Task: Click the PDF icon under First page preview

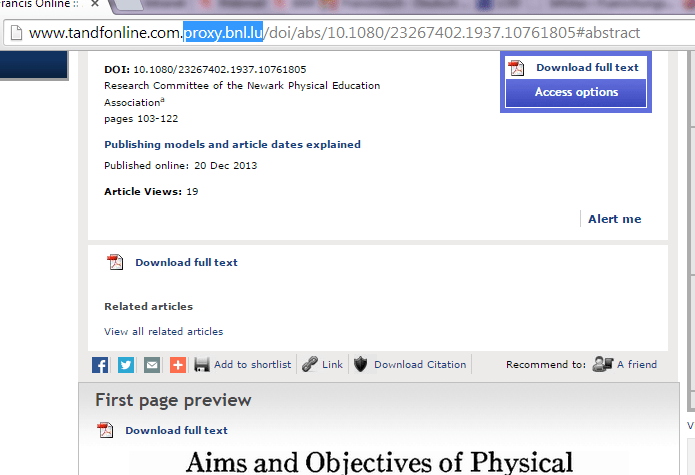Action: pyautogui.click(x=106, y=431)
